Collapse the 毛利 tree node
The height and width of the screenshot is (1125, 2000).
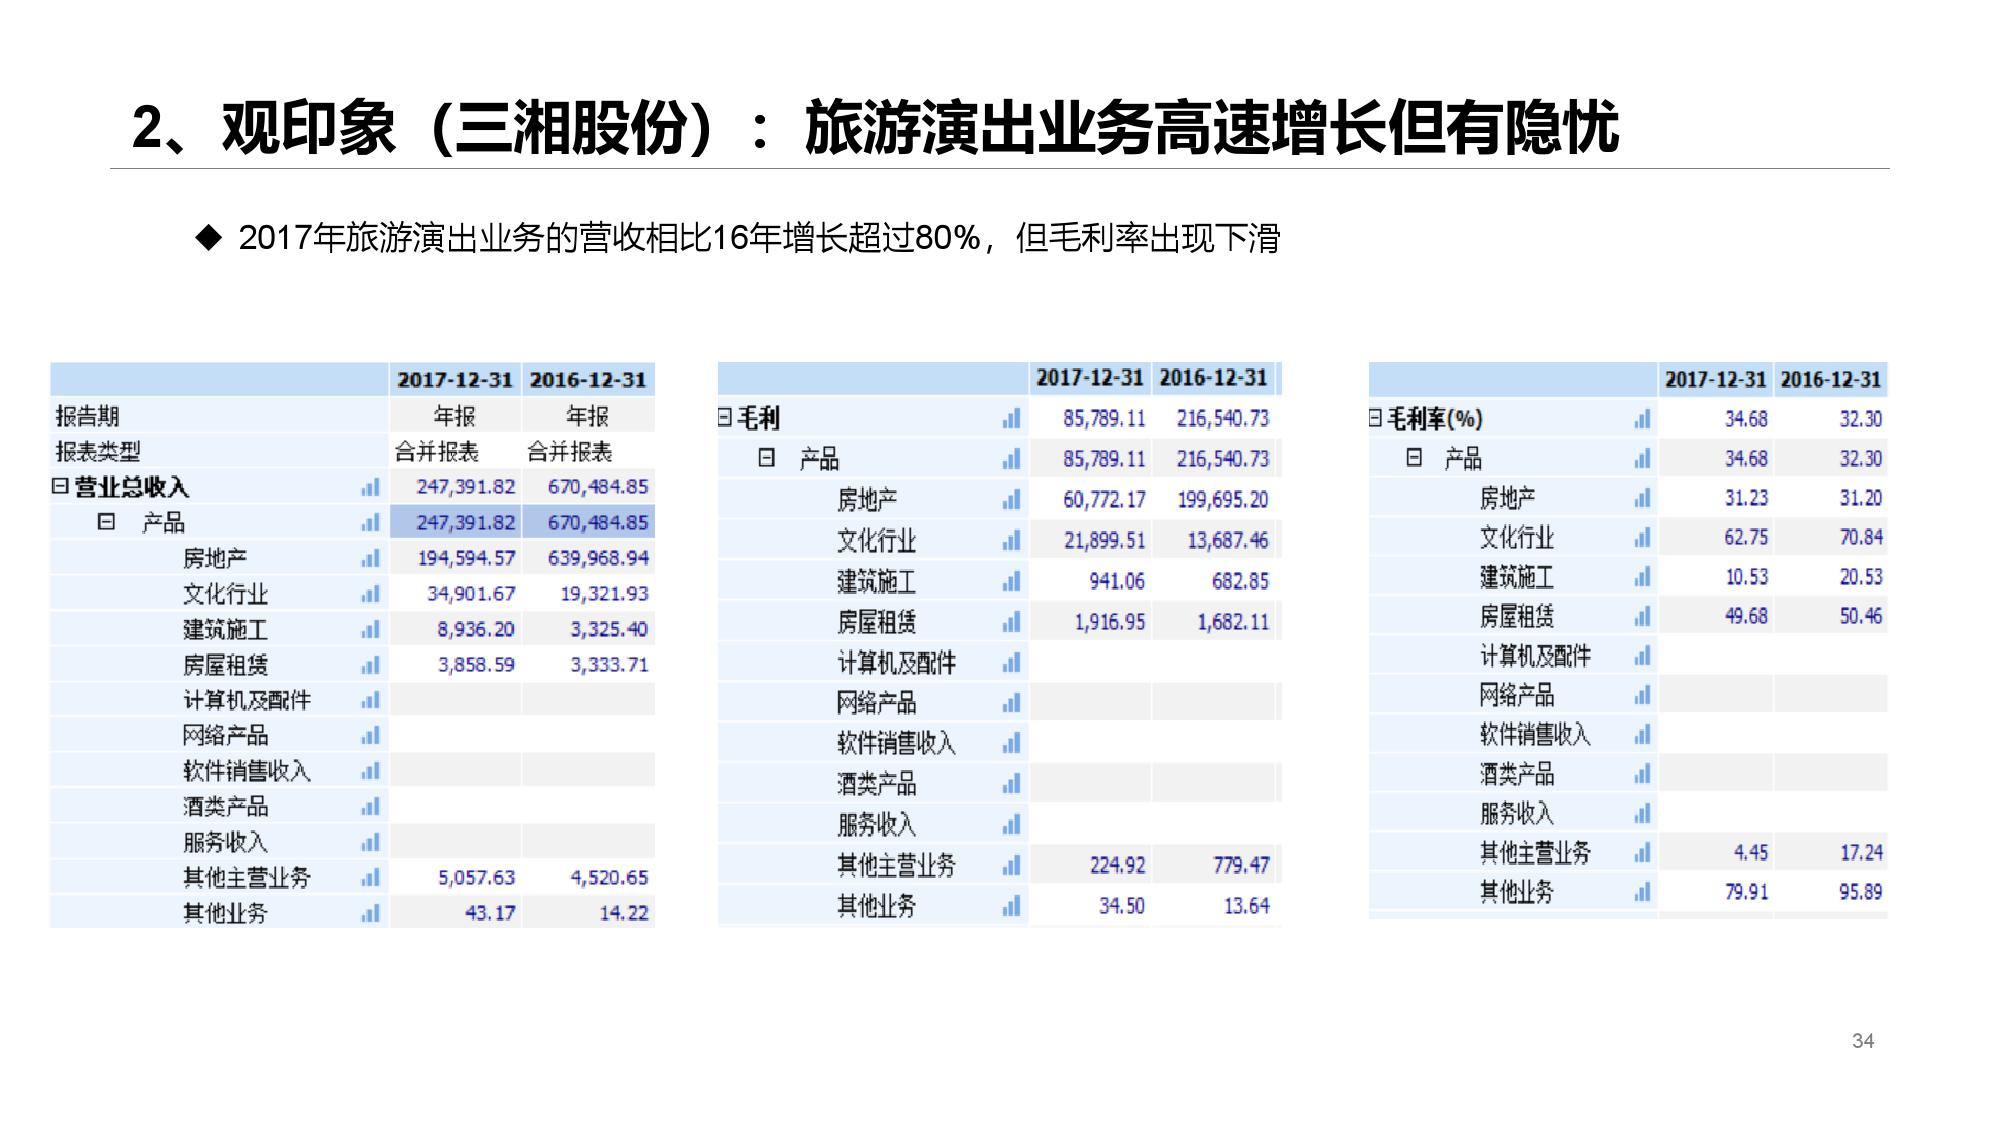pos(725,418)
